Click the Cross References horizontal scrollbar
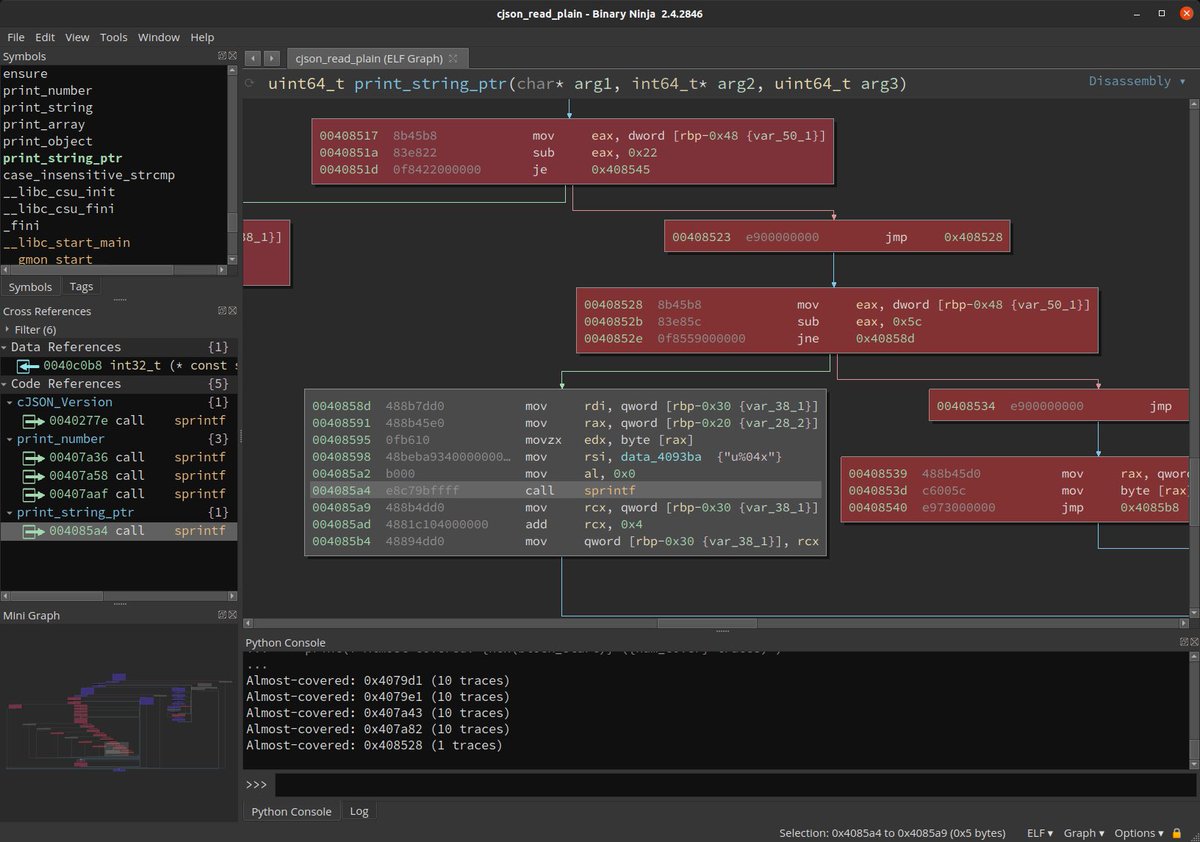Screen dimensions: 1200x842 click(x=119, y=594)
